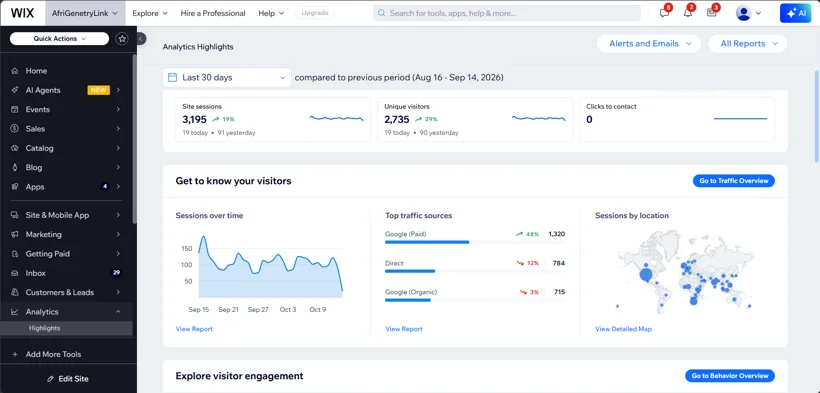This screenshot has height=393, width=820.
Task: Click the Blog pen icon
Action: [15, 167]
